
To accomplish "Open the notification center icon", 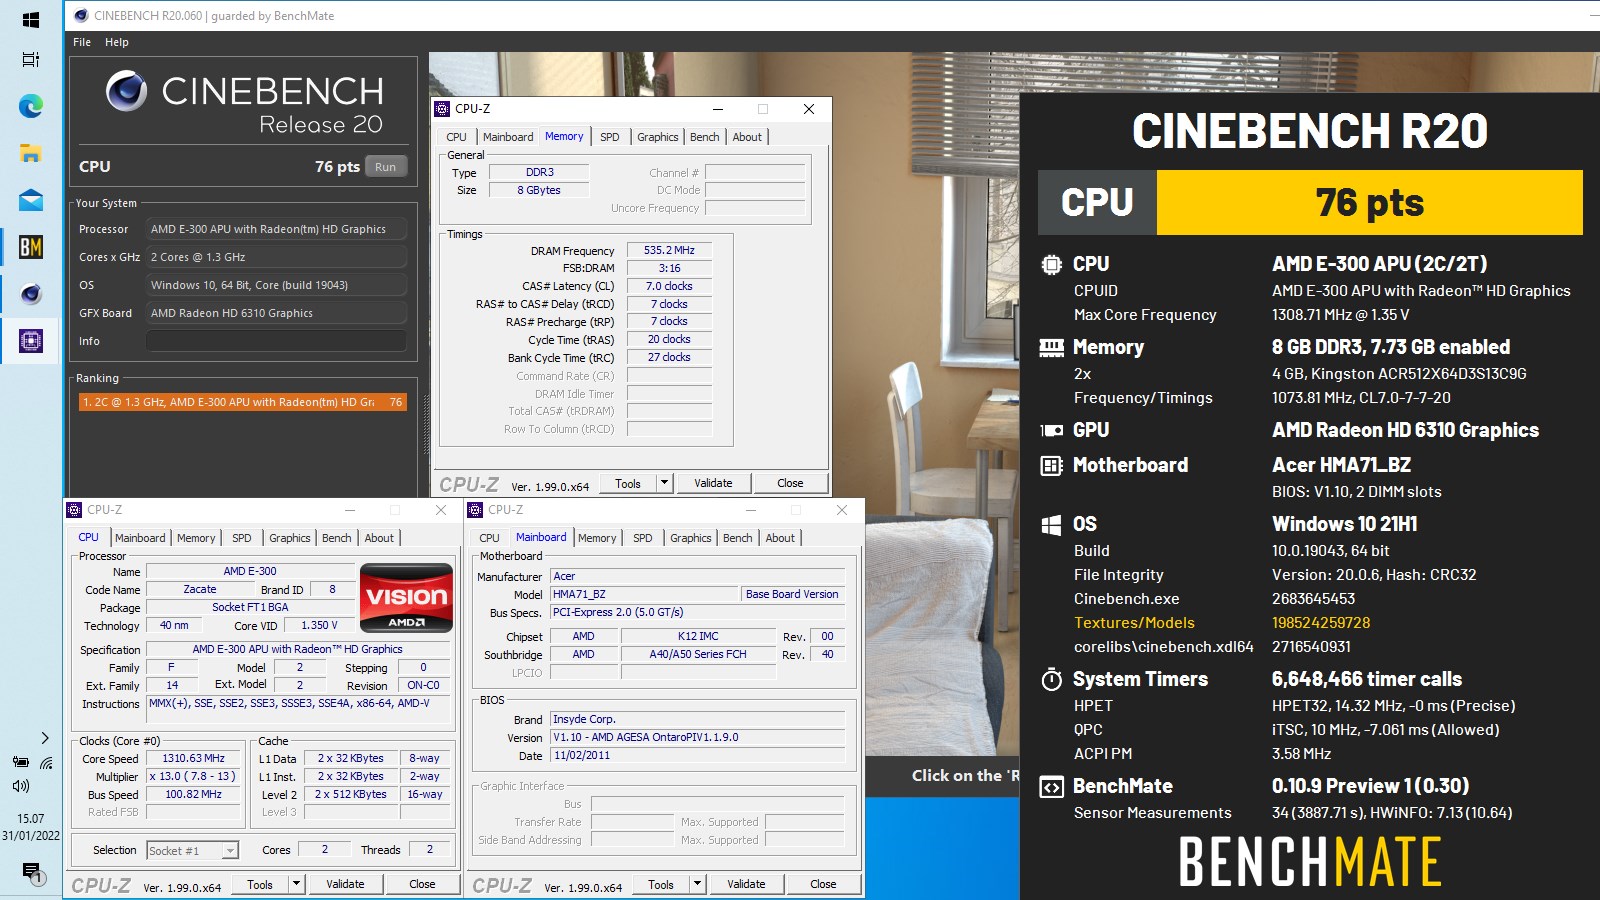I will (31, 873).
